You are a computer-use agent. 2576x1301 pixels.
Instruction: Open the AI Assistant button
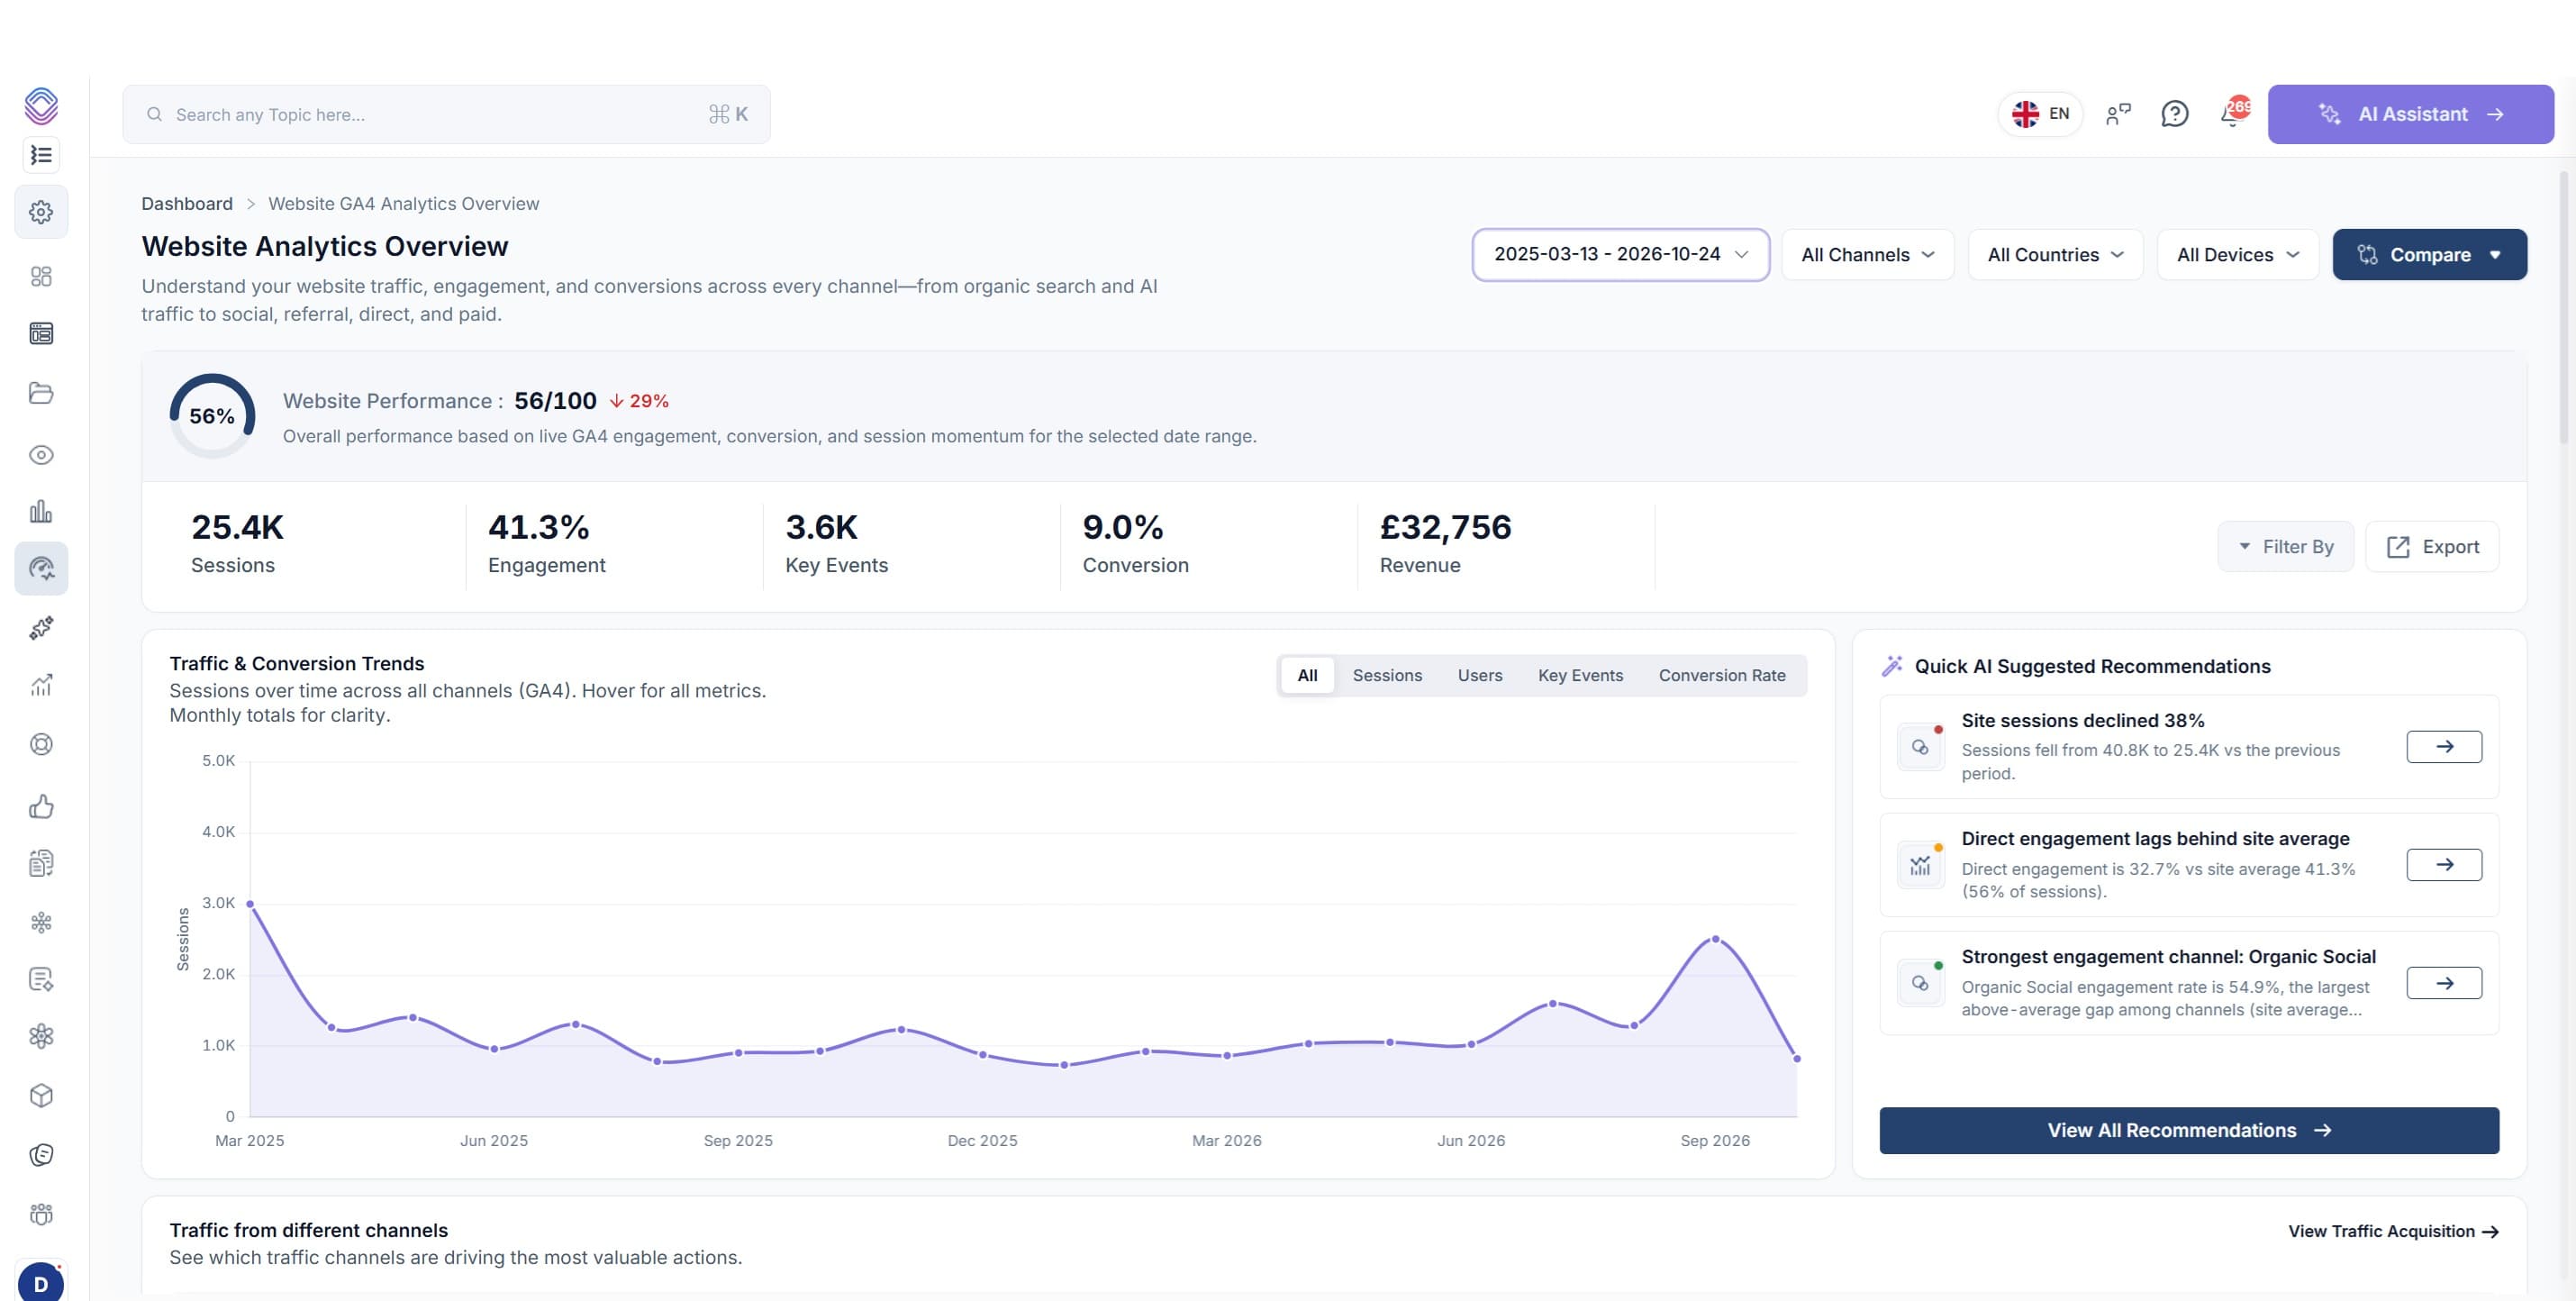(x=2410, y=114)
